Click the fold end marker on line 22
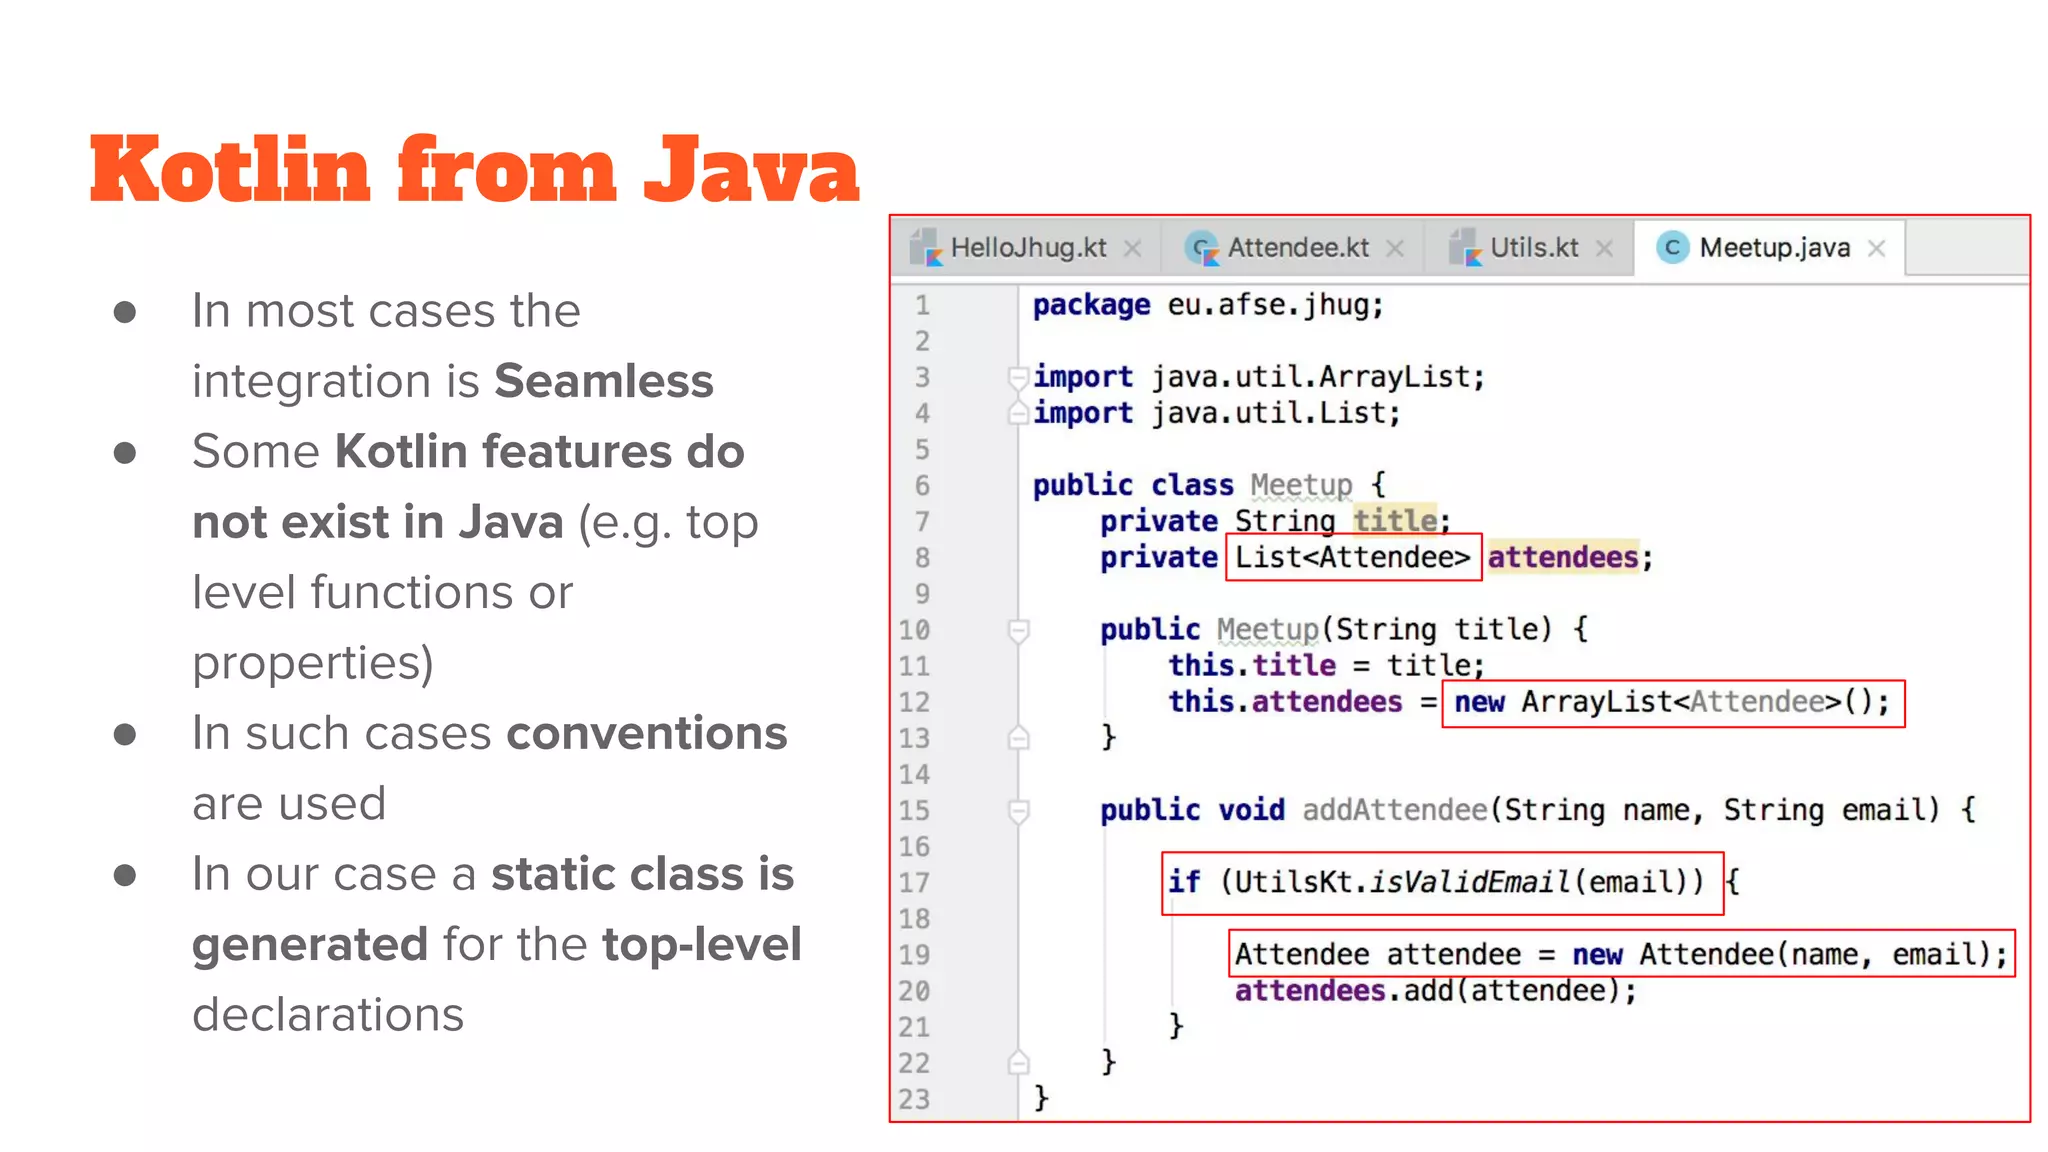The width and height of the screenshot is (2048, 1152). click(x=1018, y=1062)
